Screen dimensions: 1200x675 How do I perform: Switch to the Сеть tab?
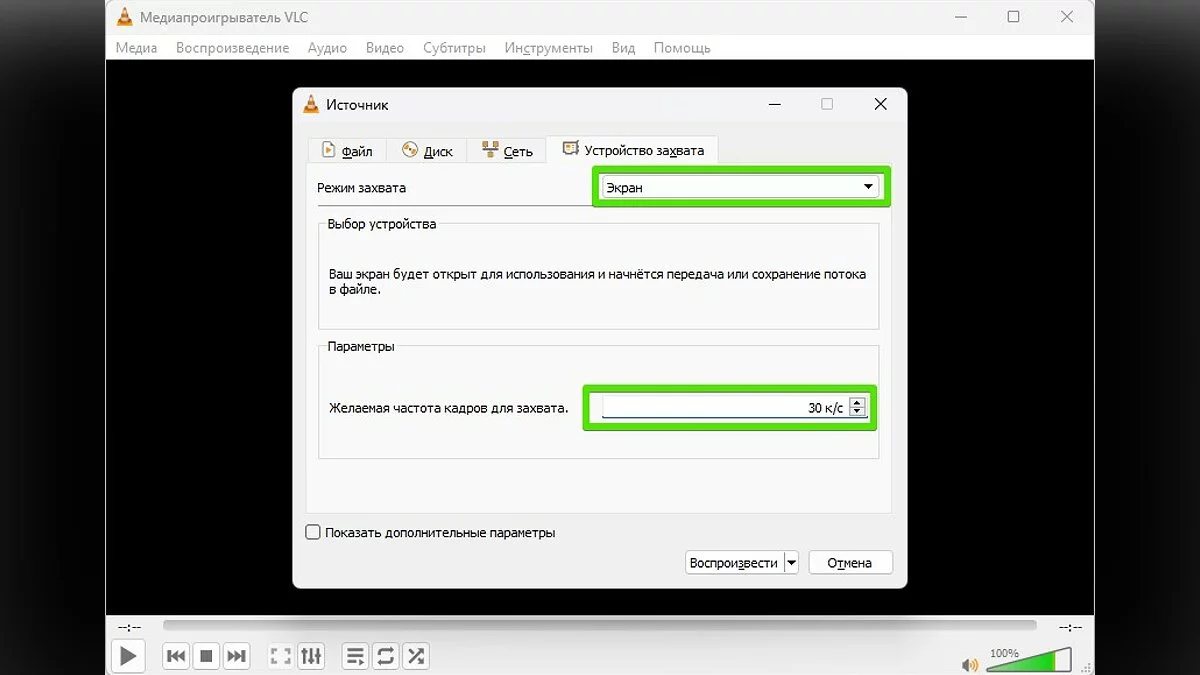(x=507, y=151)
